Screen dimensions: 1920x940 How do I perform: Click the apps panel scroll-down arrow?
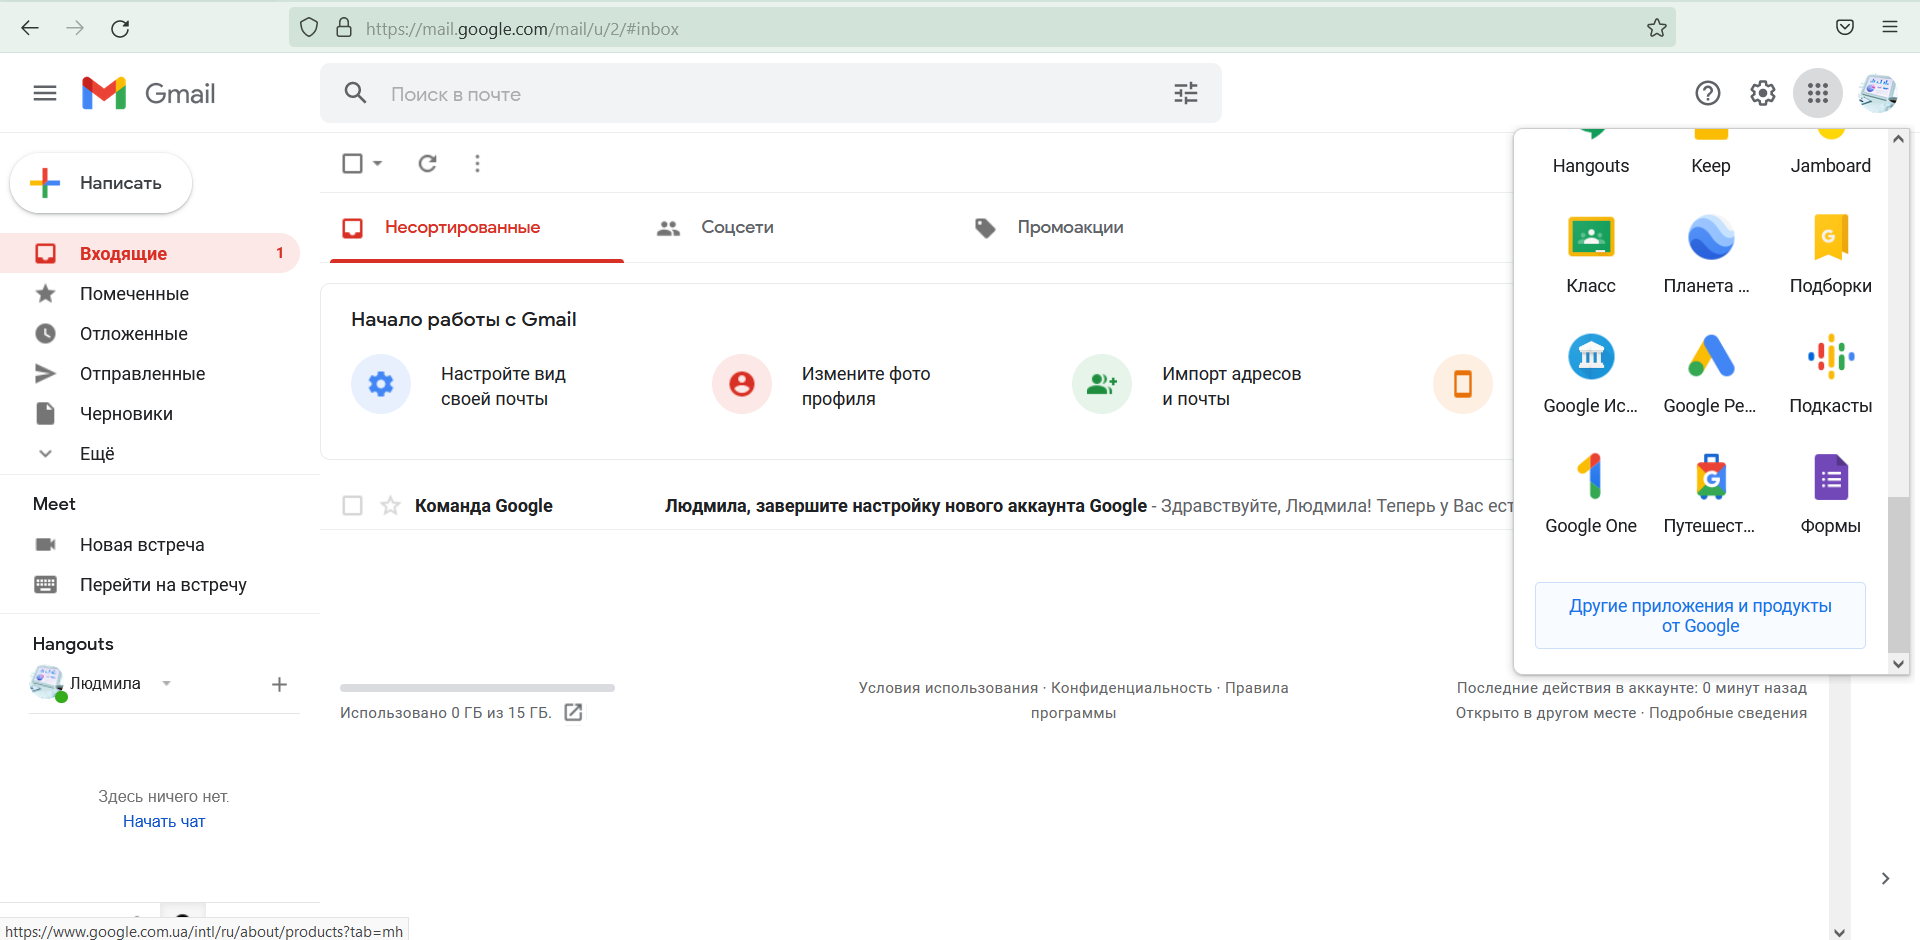tap(1898, 663)
